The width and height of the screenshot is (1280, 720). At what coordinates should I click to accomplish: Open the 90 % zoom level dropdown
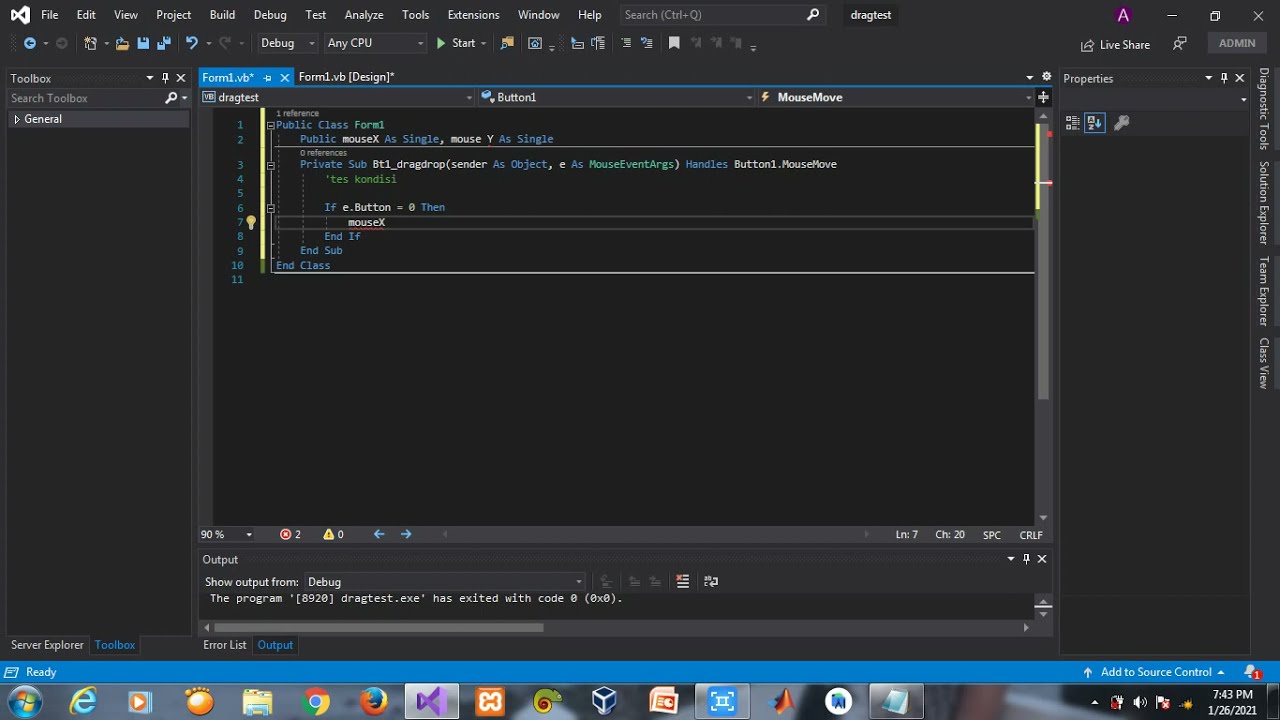pos(226,534)
